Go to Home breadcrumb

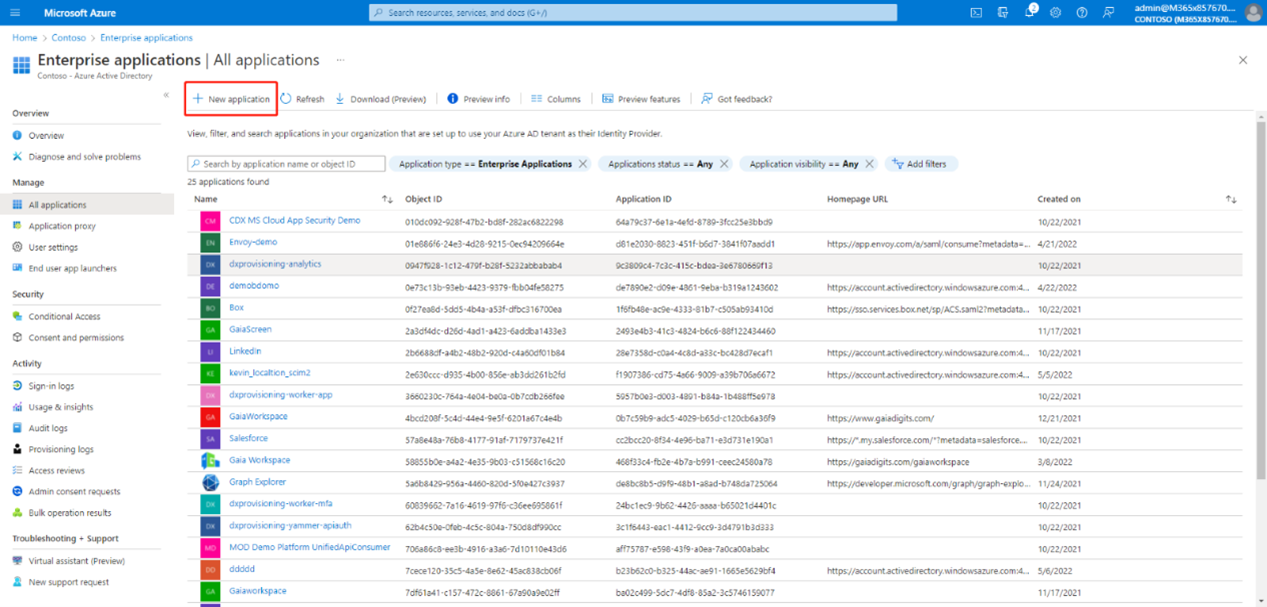pyautogui.click(x=24, y=38)
